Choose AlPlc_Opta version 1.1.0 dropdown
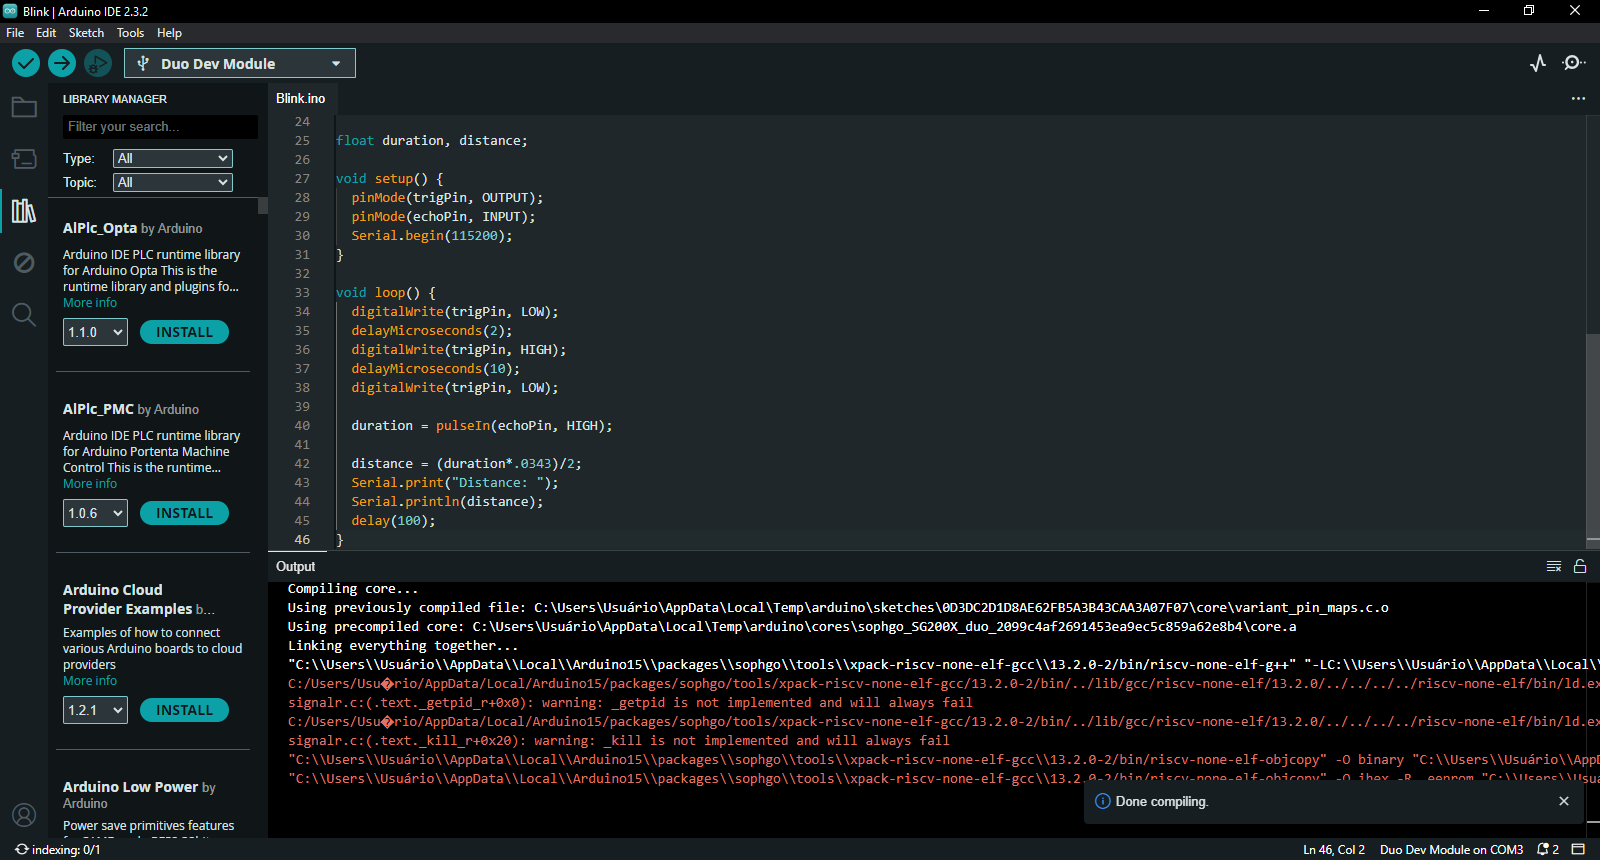The height and width of the screenshot is (860, 1600). pos(96,332)
